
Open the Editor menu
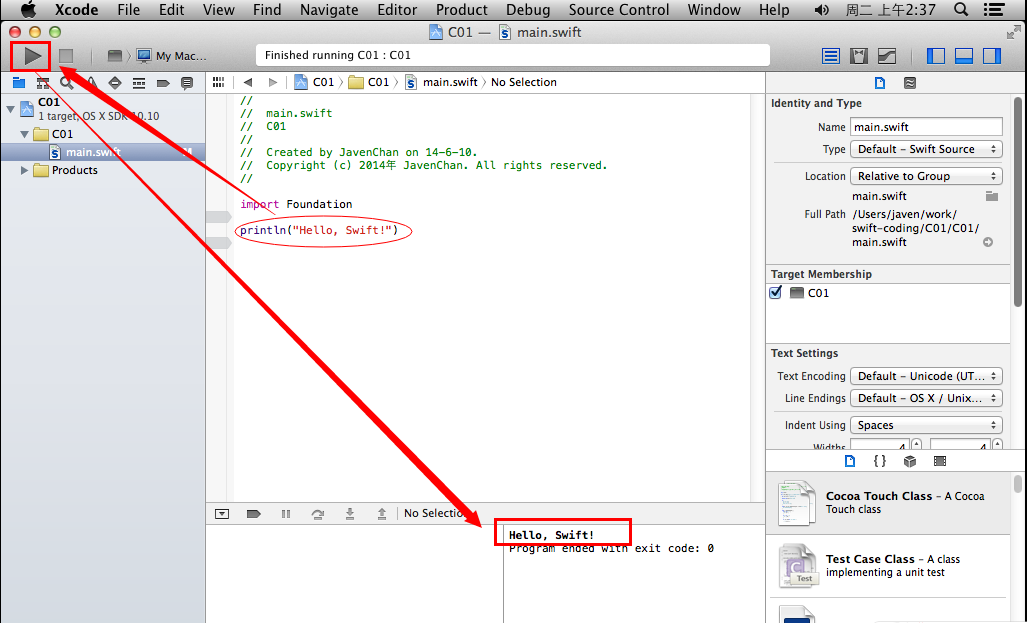[397, 10]
